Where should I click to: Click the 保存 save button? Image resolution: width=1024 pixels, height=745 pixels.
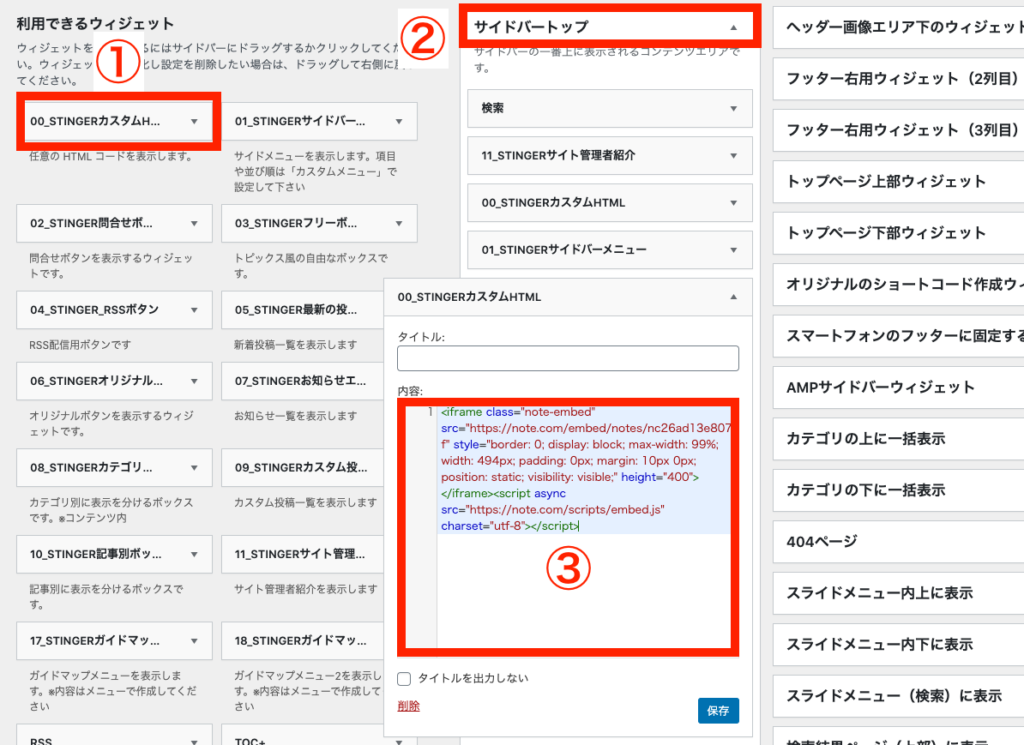coord(717,710)
